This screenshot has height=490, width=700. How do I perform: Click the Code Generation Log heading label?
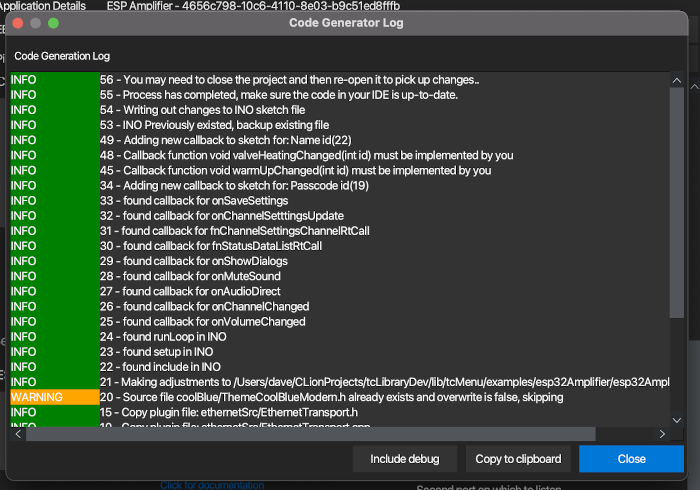click(62, 56)
